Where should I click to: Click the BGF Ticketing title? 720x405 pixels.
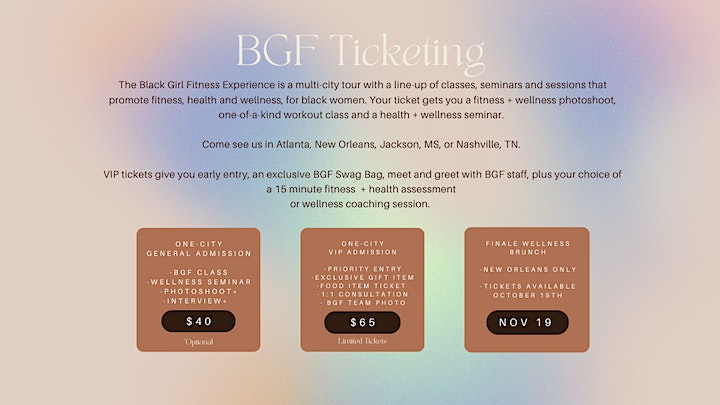360,52
